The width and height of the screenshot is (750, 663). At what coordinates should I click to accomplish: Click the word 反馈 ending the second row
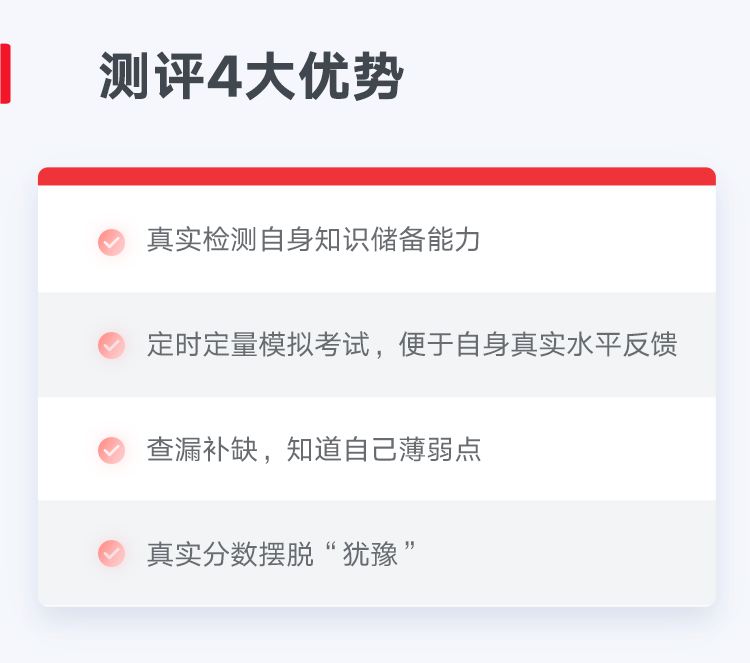coord(650,344)
